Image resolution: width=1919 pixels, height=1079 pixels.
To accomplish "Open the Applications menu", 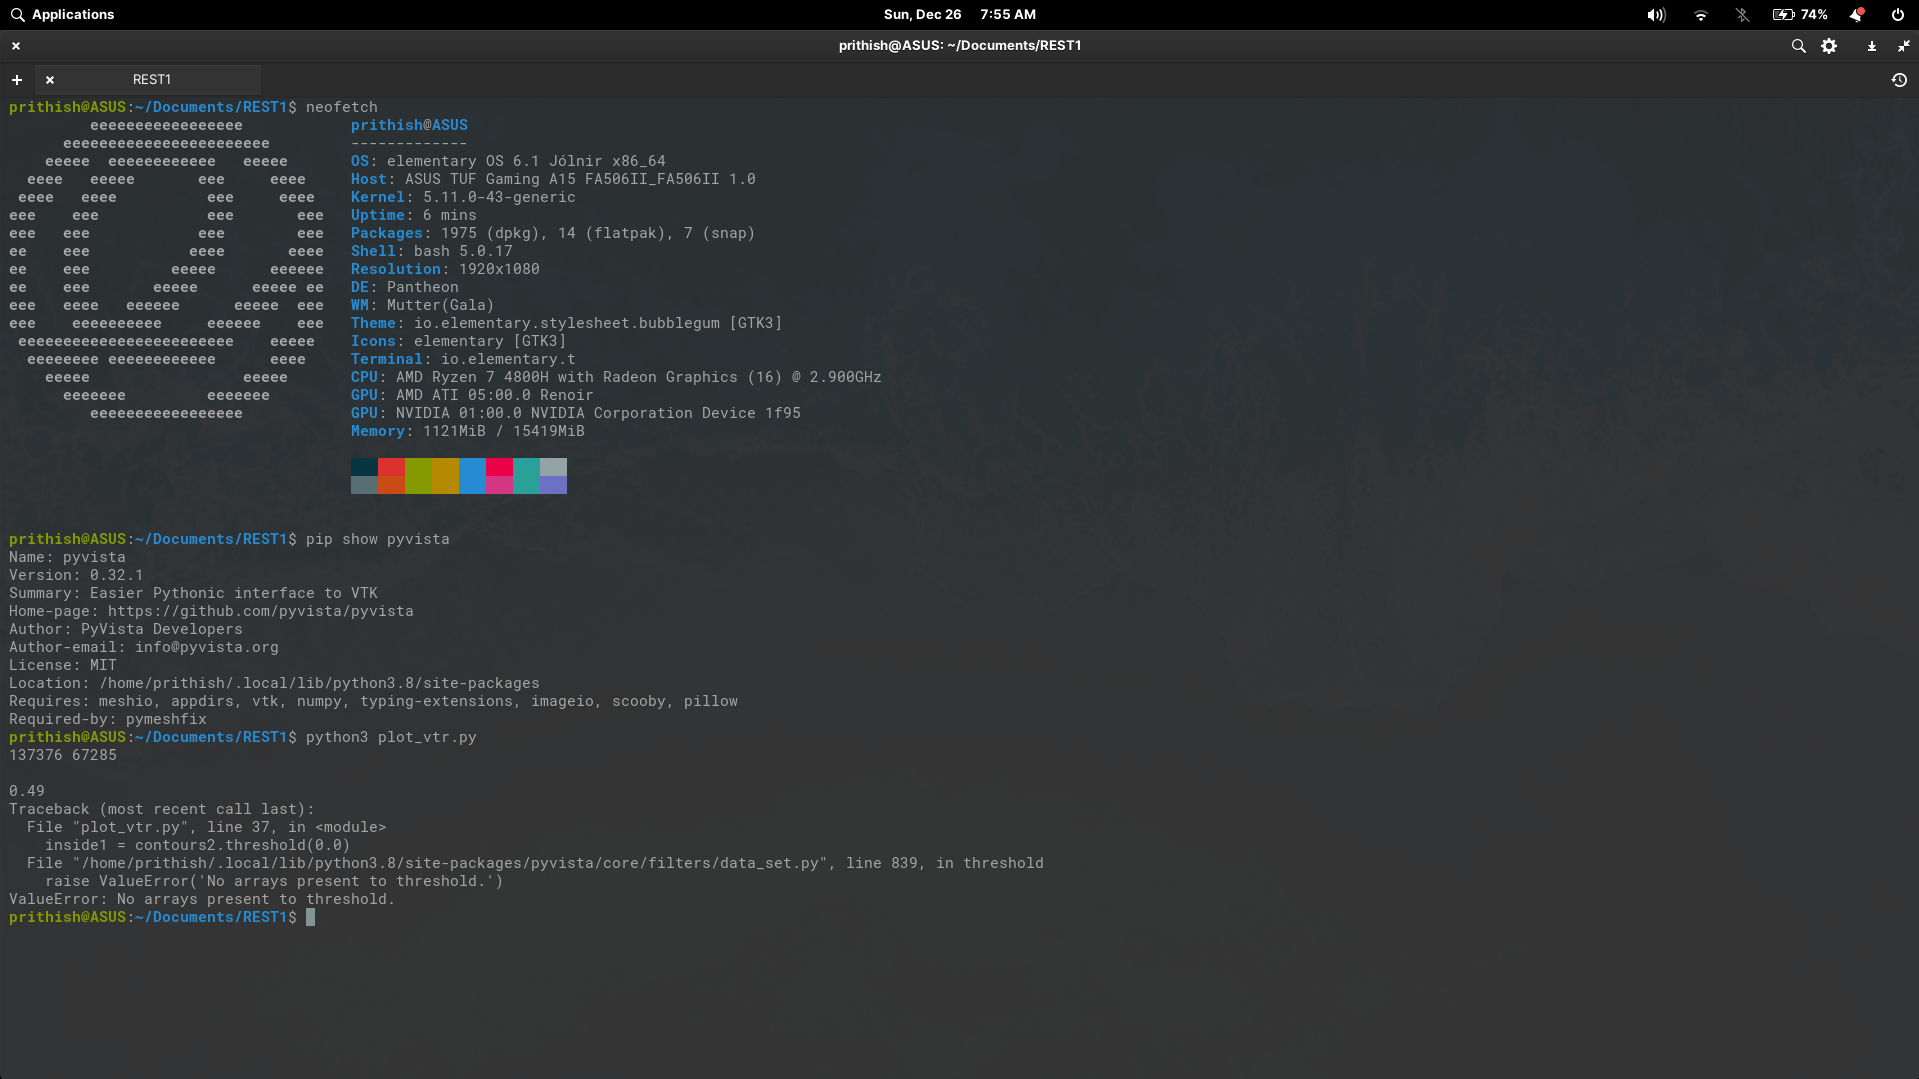I will point(70,15).
